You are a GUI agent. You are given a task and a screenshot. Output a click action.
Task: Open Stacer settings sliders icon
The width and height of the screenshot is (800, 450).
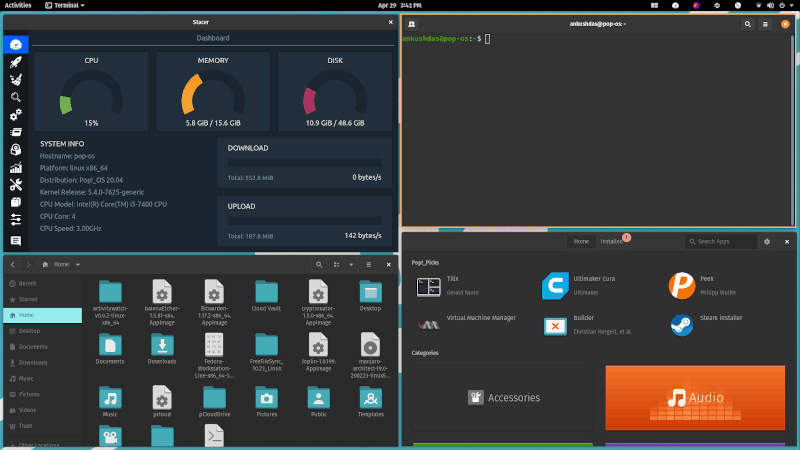pyautogui.click(x=16, y=220)
